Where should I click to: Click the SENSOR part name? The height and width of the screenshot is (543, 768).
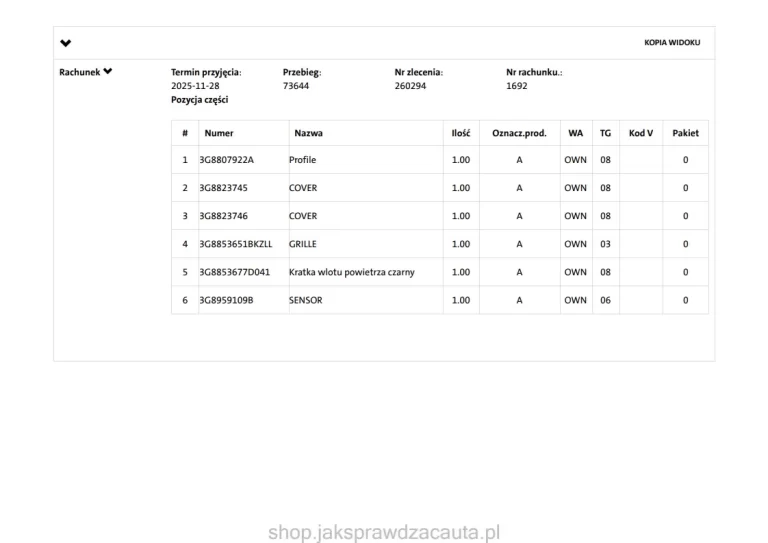click(x=305, y=300)
